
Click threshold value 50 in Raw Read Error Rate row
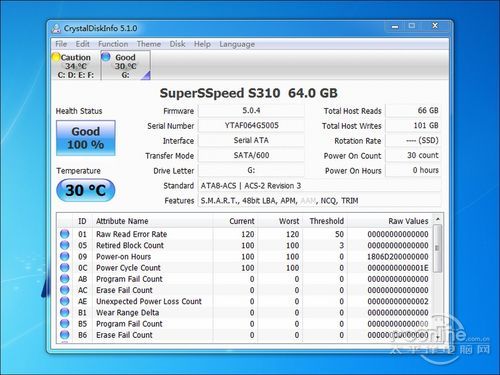coord(339,234)
